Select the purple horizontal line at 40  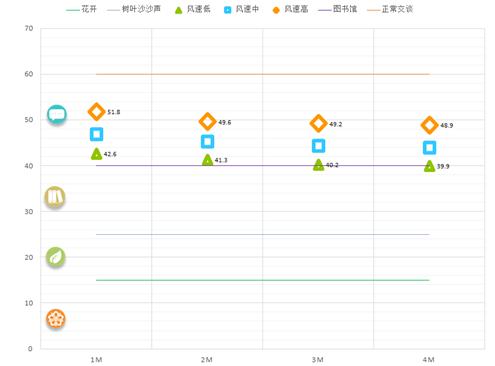[x=263, y=165]
